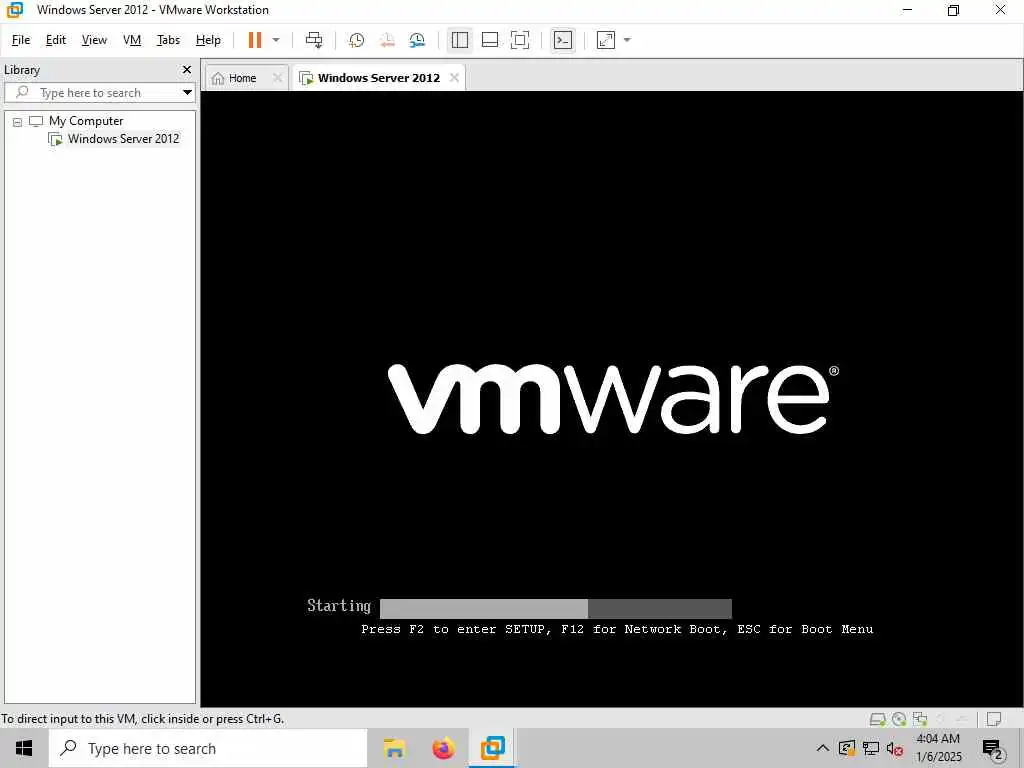Click the stretch guest display icon
Viewport: 1024px width, 768px height.
pos(606,40)
